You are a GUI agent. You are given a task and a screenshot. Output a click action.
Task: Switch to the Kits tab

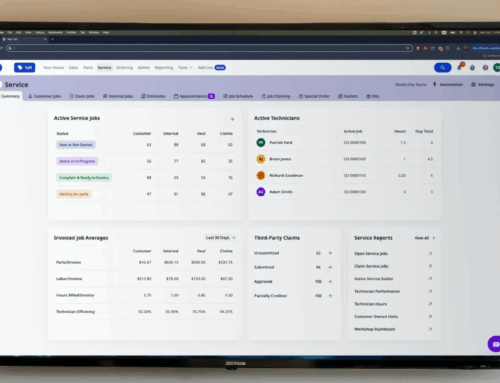(373, 96)
